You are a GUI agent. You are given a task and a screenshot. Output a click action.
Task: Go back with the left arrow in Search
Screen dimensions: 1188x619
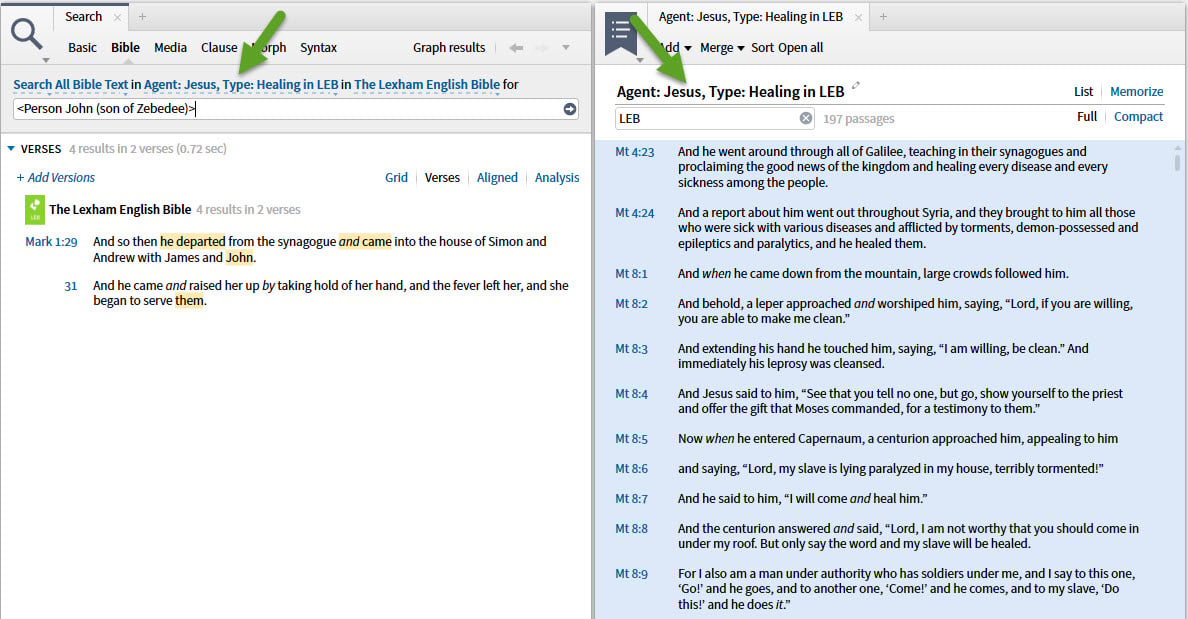point(516,48)
